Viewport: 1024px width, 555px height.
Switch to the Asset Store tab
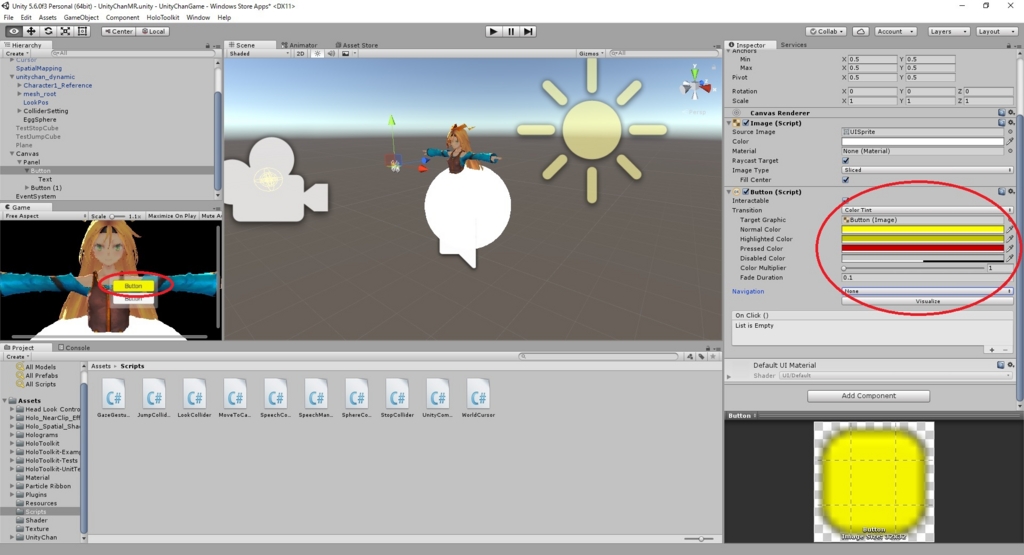[357, 45]
